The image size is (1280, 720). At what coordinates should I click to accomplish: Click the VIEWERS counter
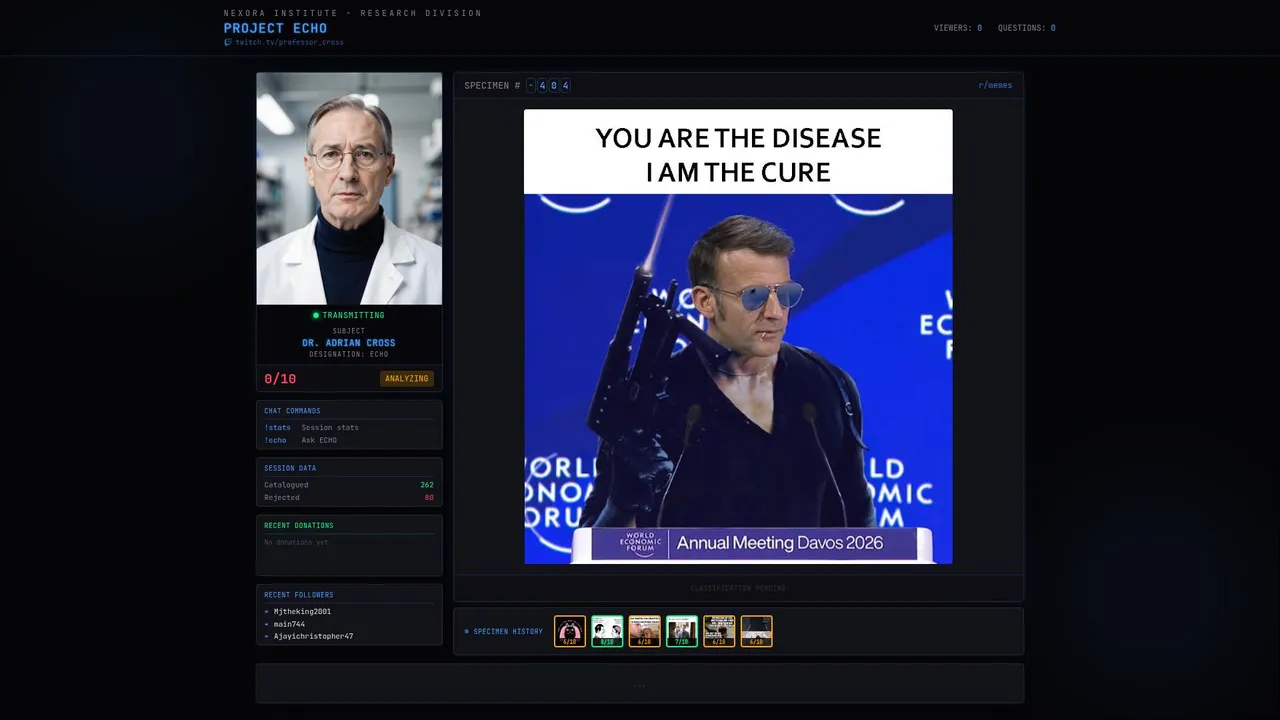coord(958,28)
